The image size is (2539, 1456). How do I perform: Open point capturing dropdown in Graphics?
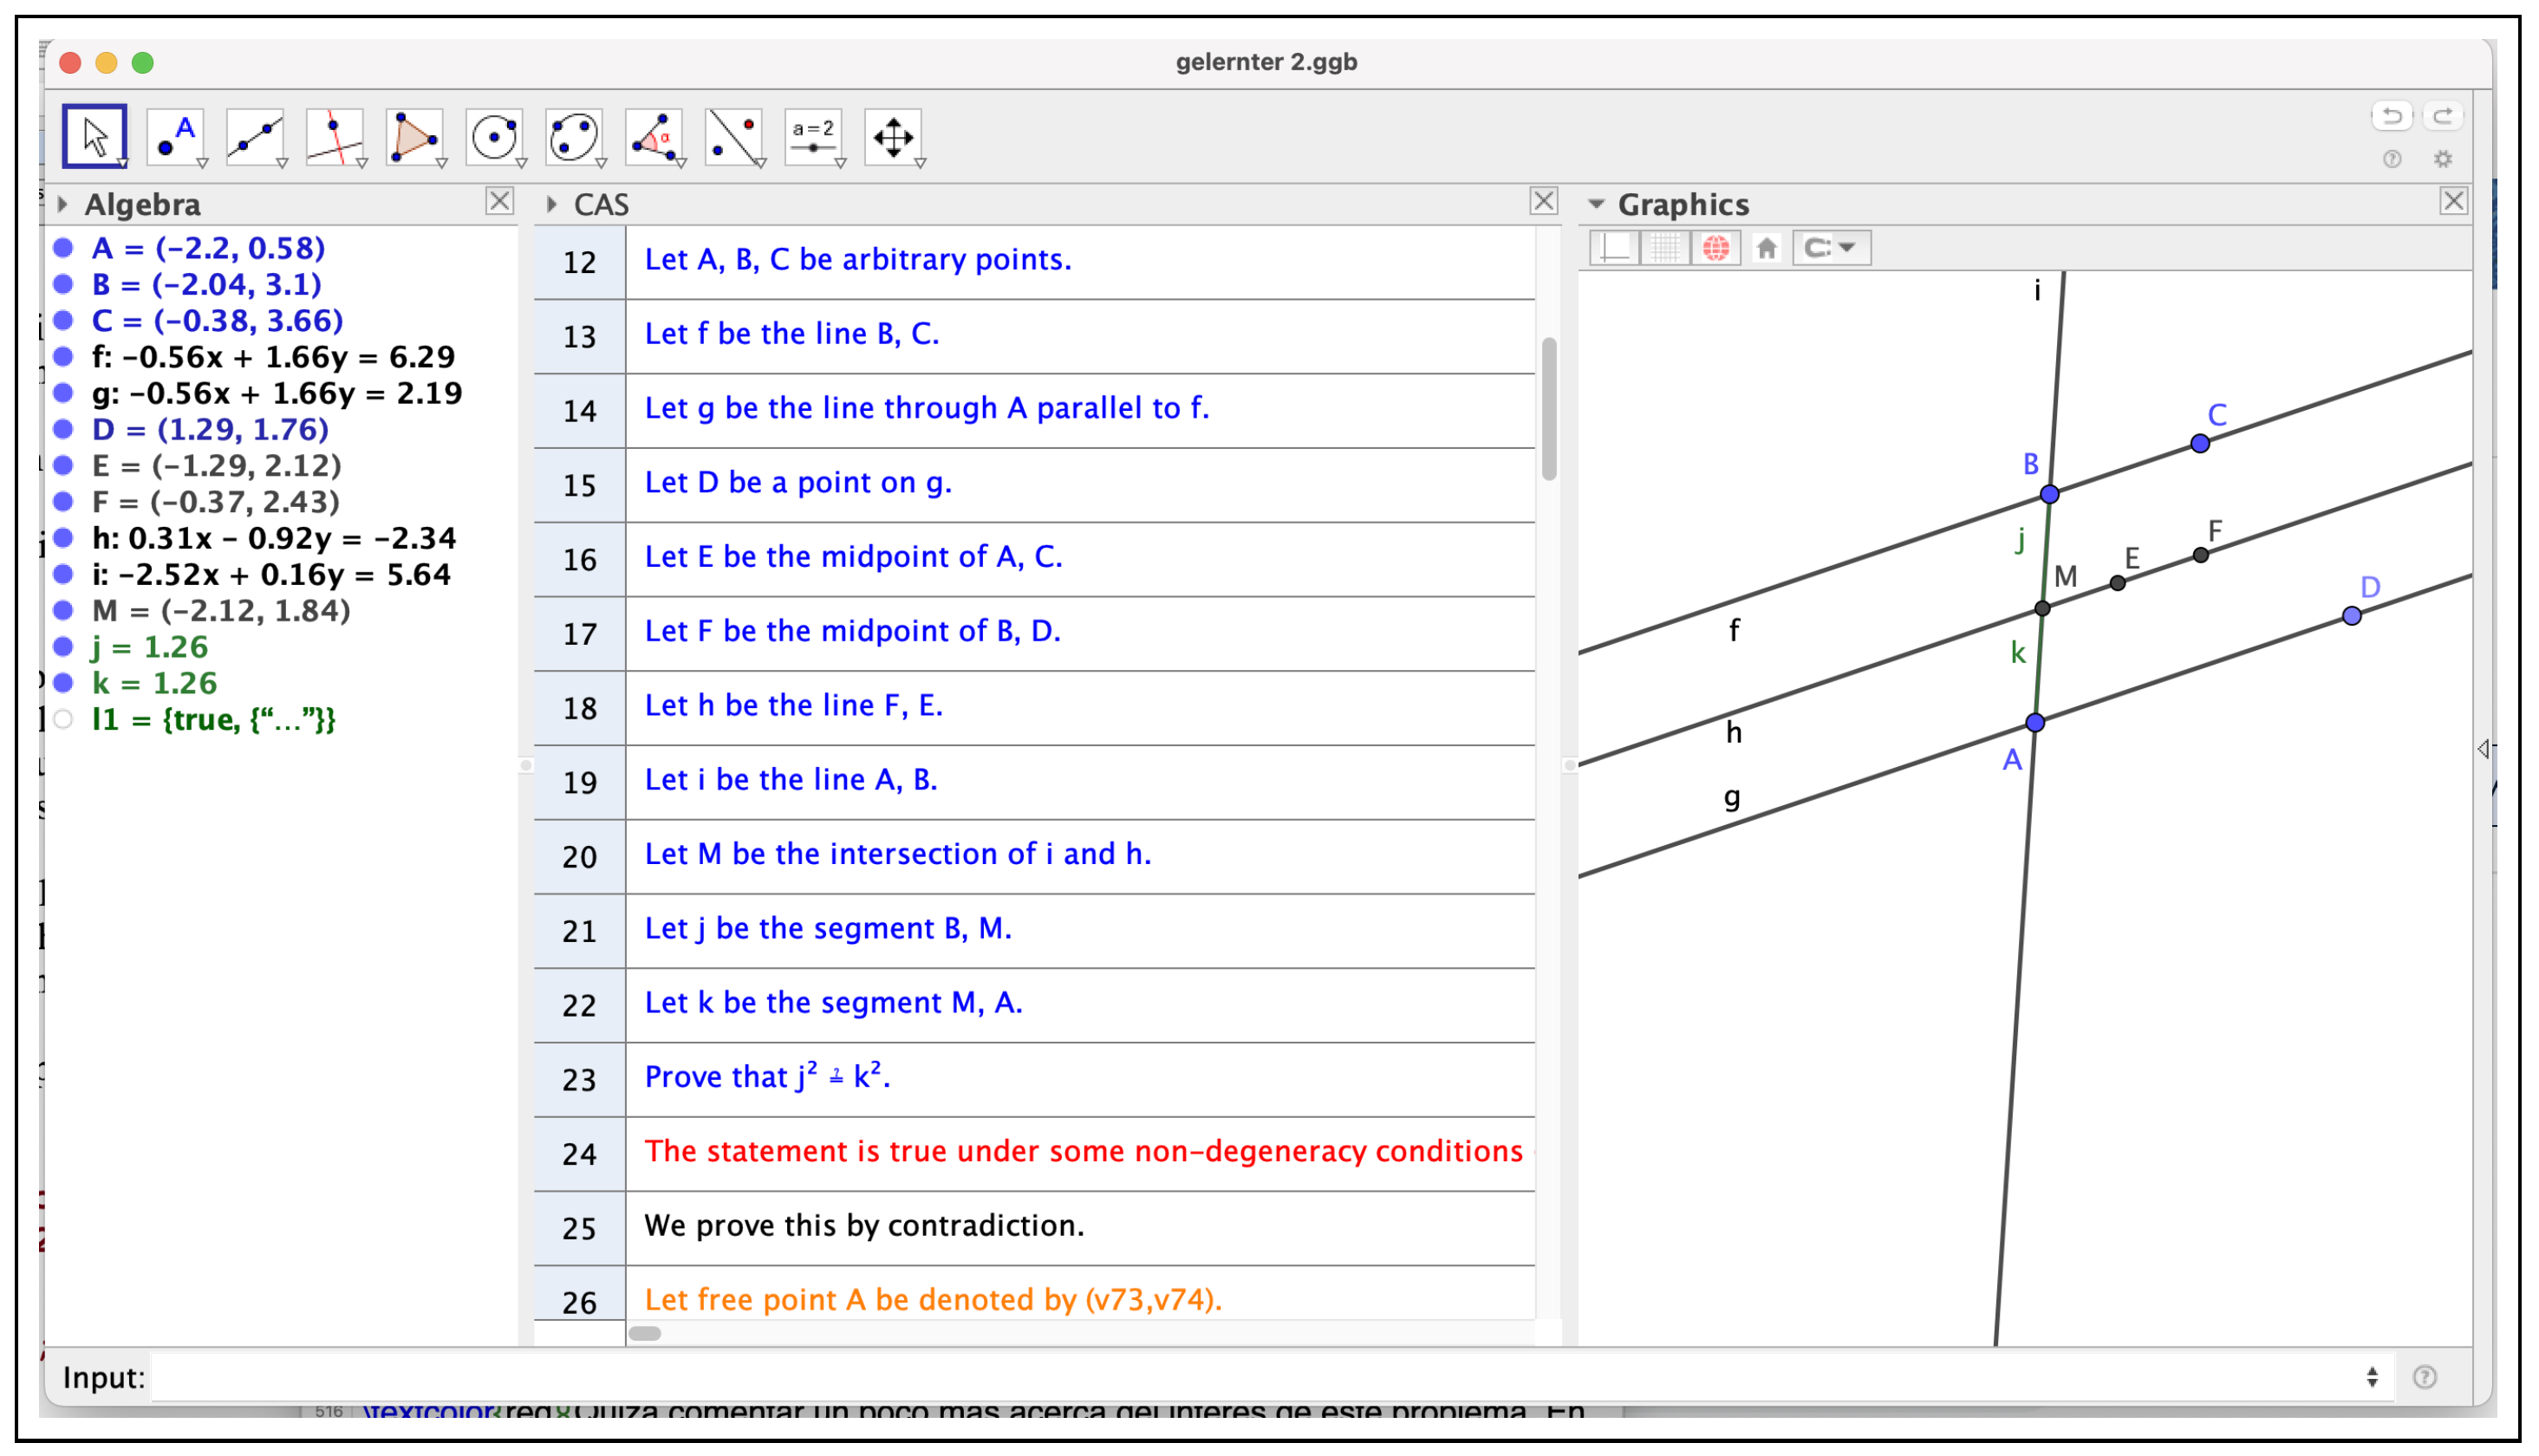(x=1832, y=248)
